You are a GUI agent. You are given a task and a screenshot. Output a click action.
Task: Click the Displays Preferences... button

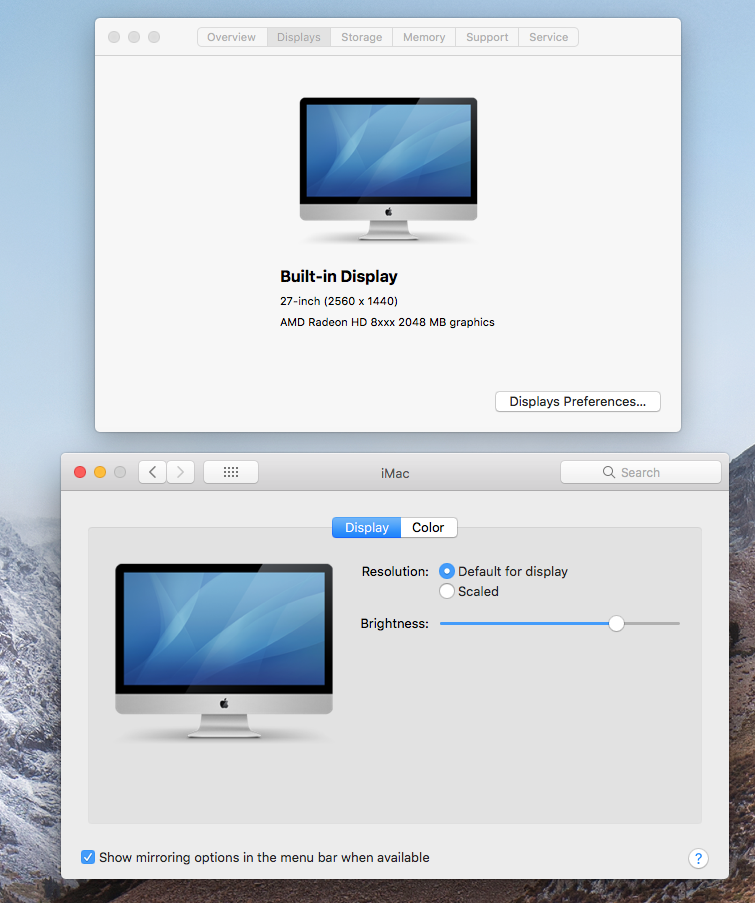pos(578,401)
